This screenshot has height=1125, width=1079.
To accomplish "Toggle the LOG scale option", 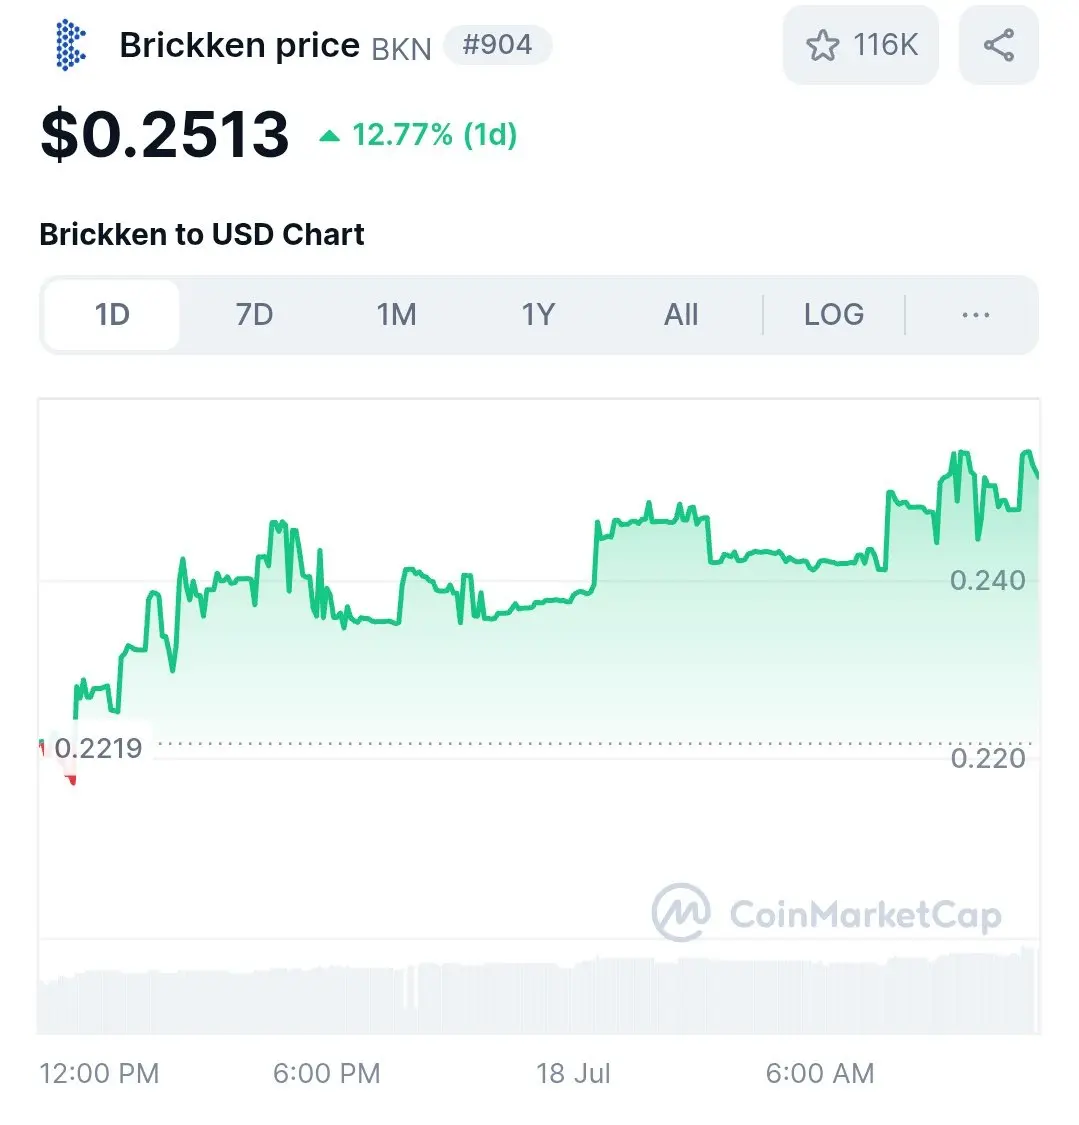I will pos(834,314).
